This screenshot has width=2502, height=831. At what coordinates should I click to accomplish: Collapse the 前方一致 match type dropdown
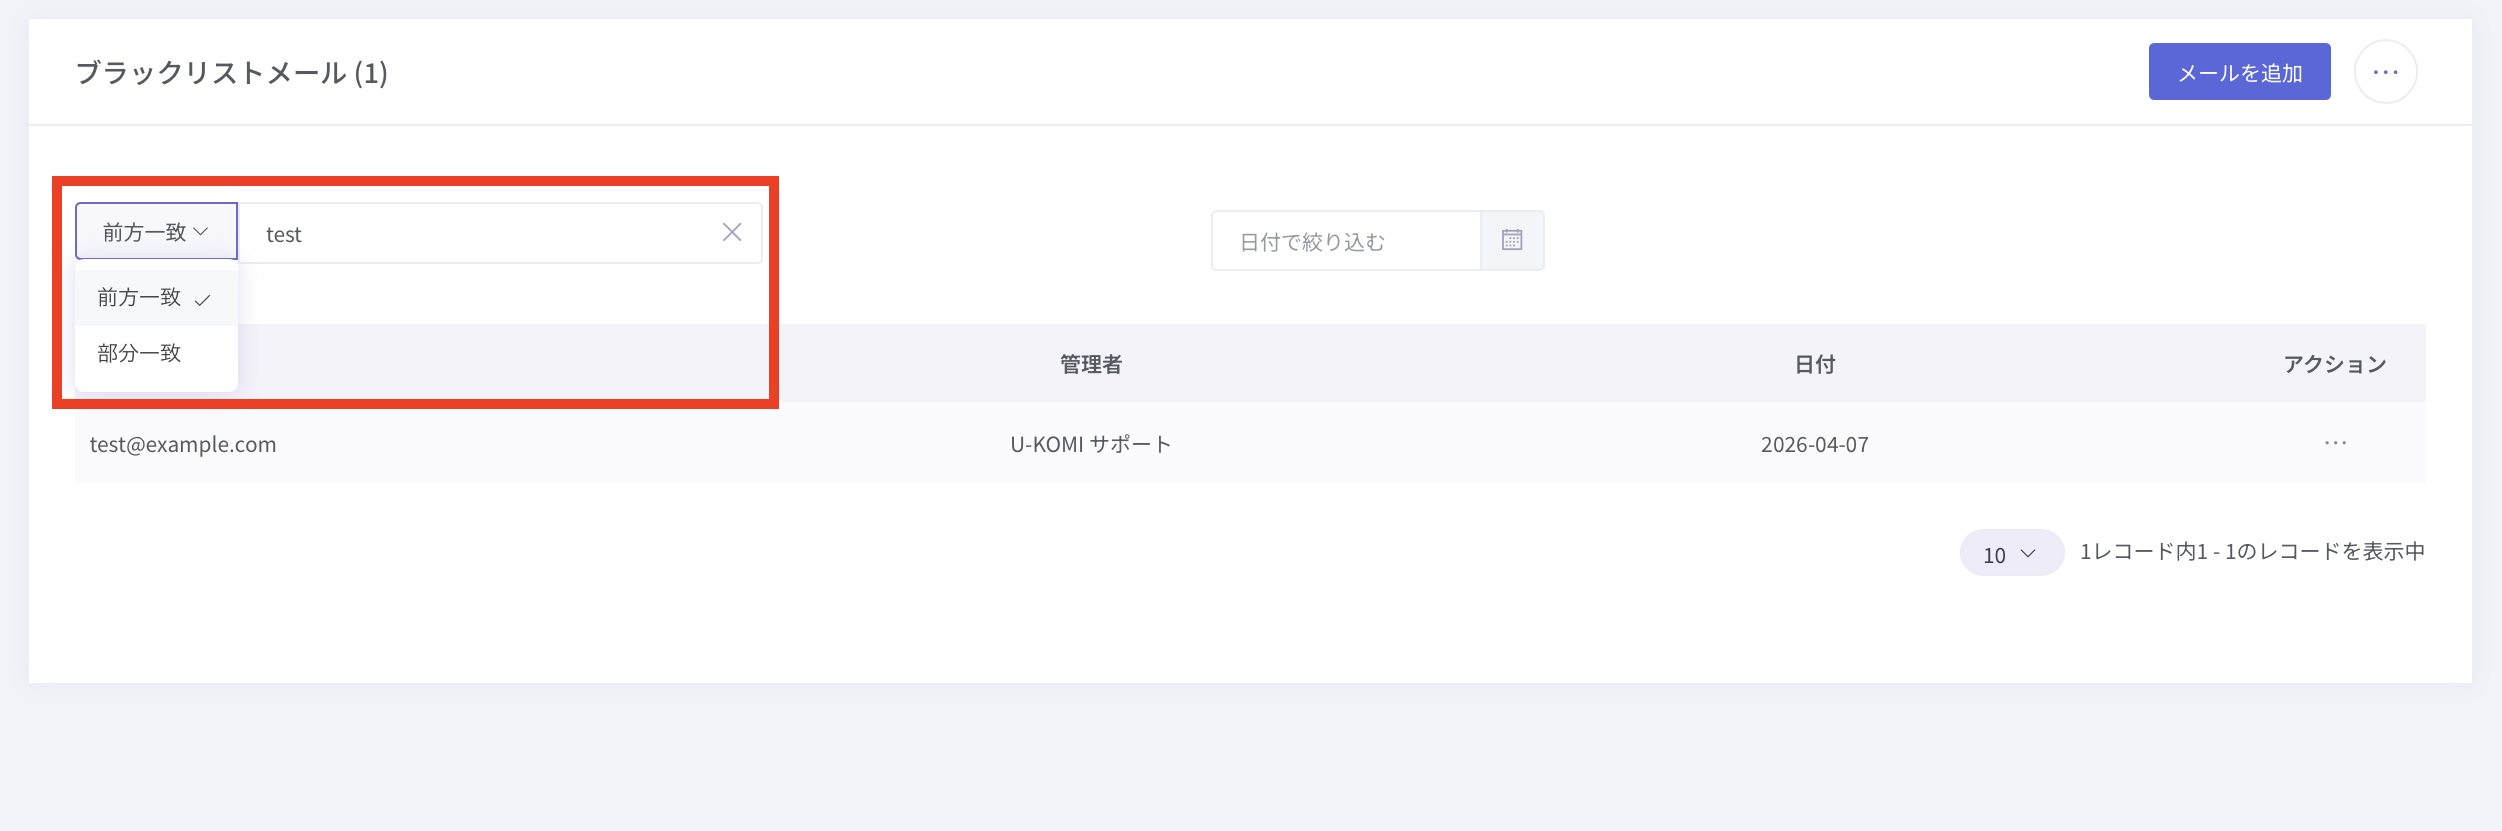pos(156,232)
